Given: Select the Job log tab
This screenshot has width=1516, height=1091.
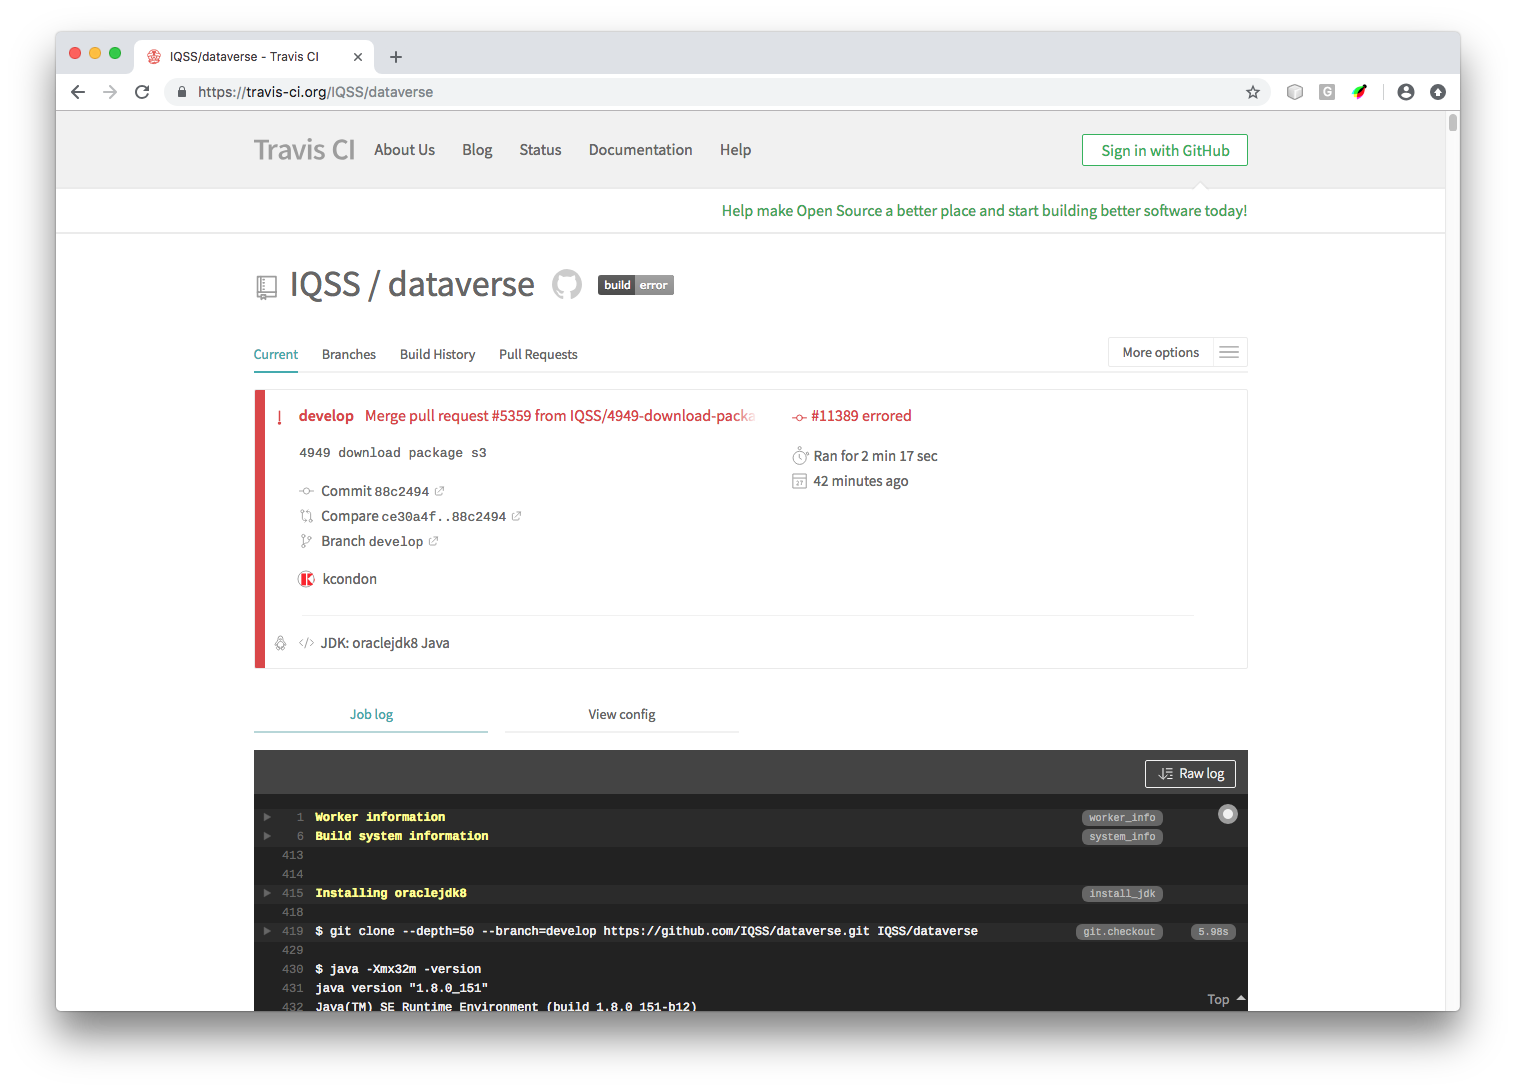Looking at the screenshot, I should [371, 714].
